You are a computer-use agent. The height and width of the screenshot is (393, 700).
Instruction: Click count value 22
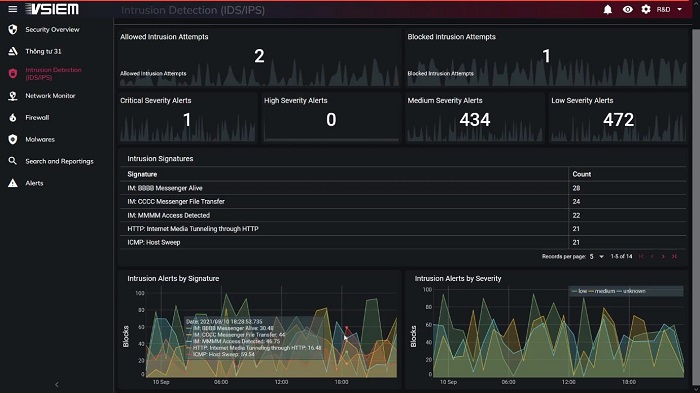click(x=576, y=215)
